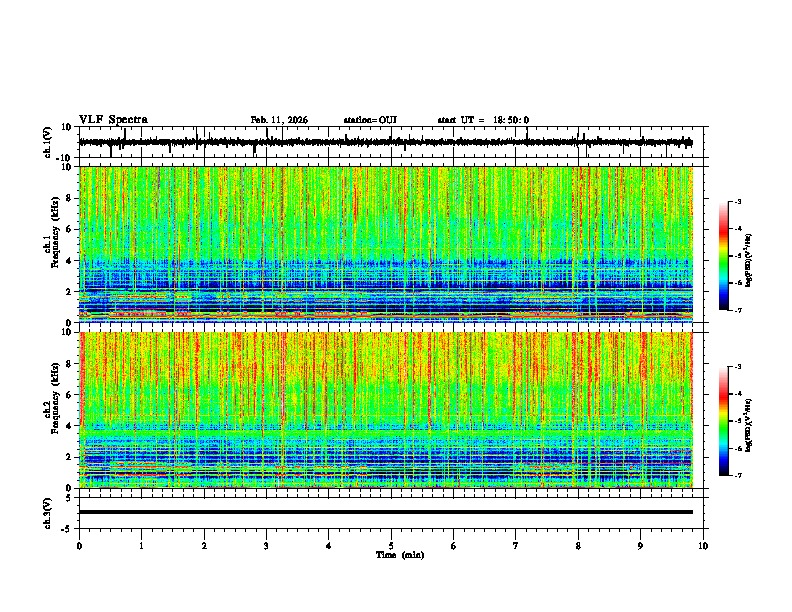The height and width of the screenshot is (612, 792).
Task: Click the "ch.2 Frequency (kHz)" axis label
Action: pyautogui.click(x=51, y=398)
